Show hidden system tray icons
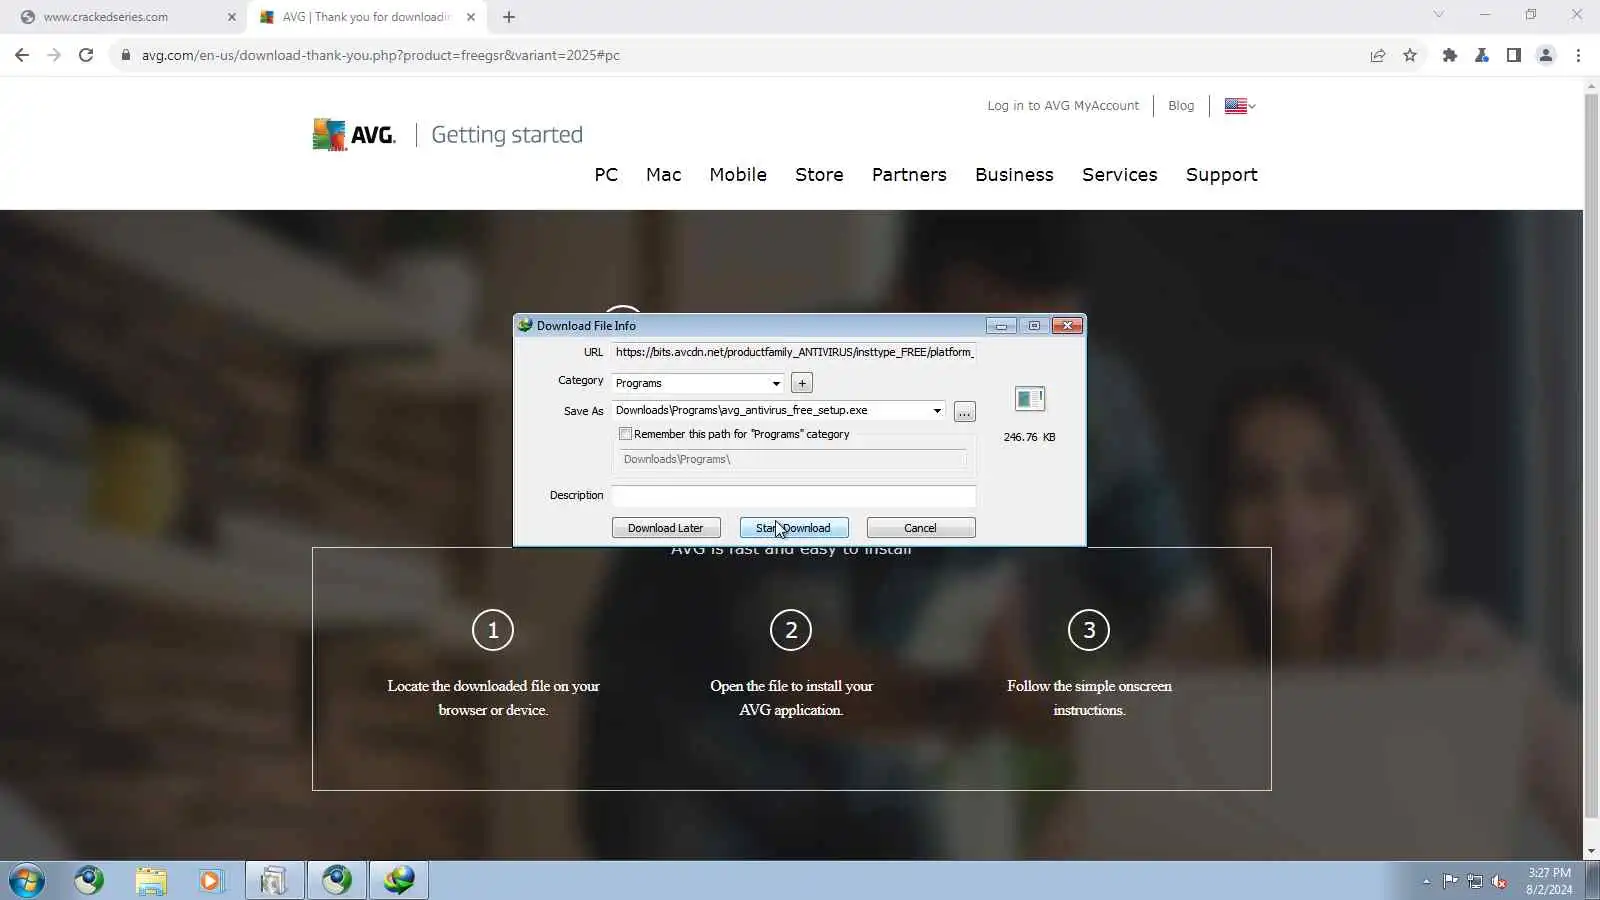Image resolution: width=1600 pixels, height=900 pixels. click(x=1426, y=882)
